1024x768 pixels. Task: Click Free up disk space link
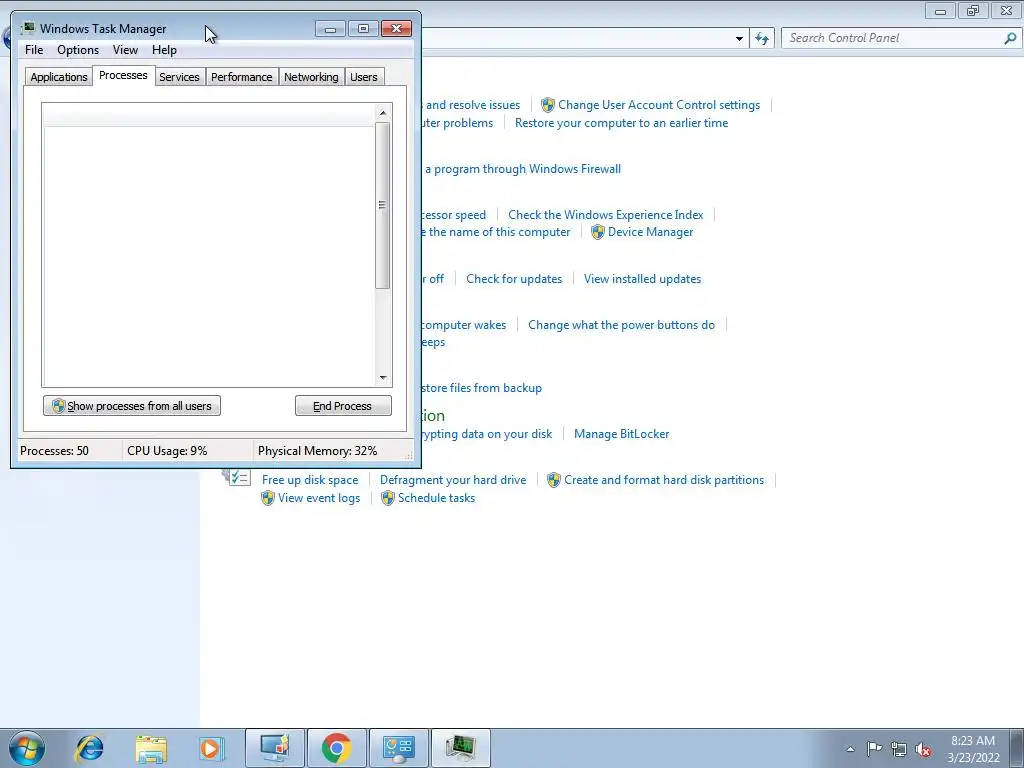(x=310, y=480)
